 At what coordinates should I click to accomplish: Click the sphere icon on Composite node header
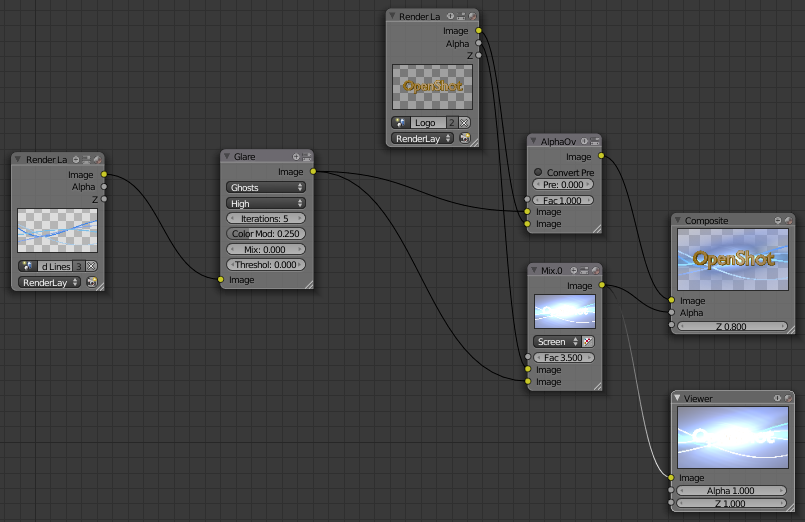pyautogui.click(x=789, y=220)
